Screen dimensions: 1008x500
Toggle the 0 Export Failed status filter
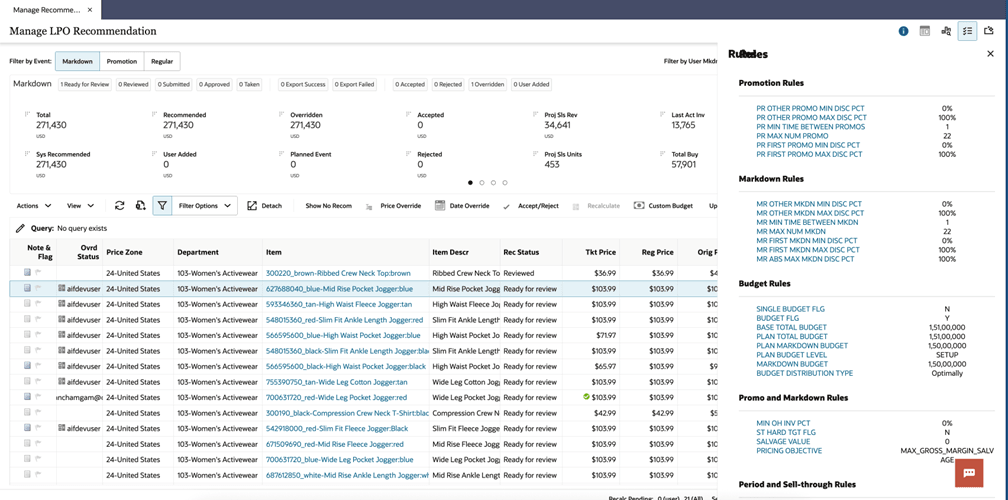click(356, 84)
